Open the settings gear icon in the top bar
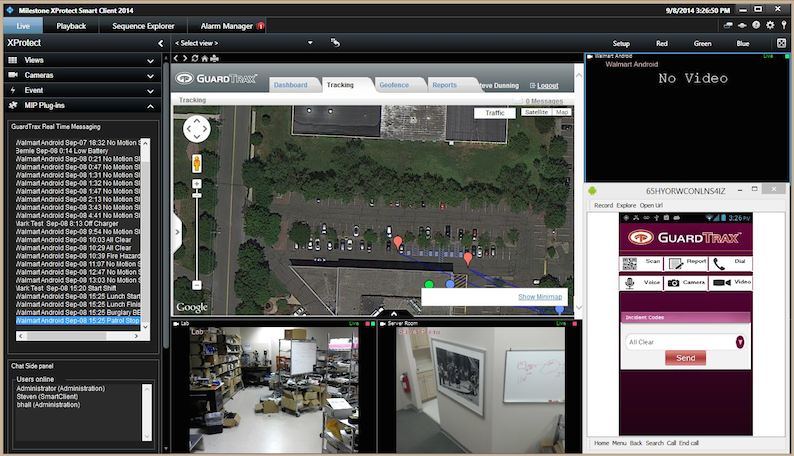 [770, 25]
